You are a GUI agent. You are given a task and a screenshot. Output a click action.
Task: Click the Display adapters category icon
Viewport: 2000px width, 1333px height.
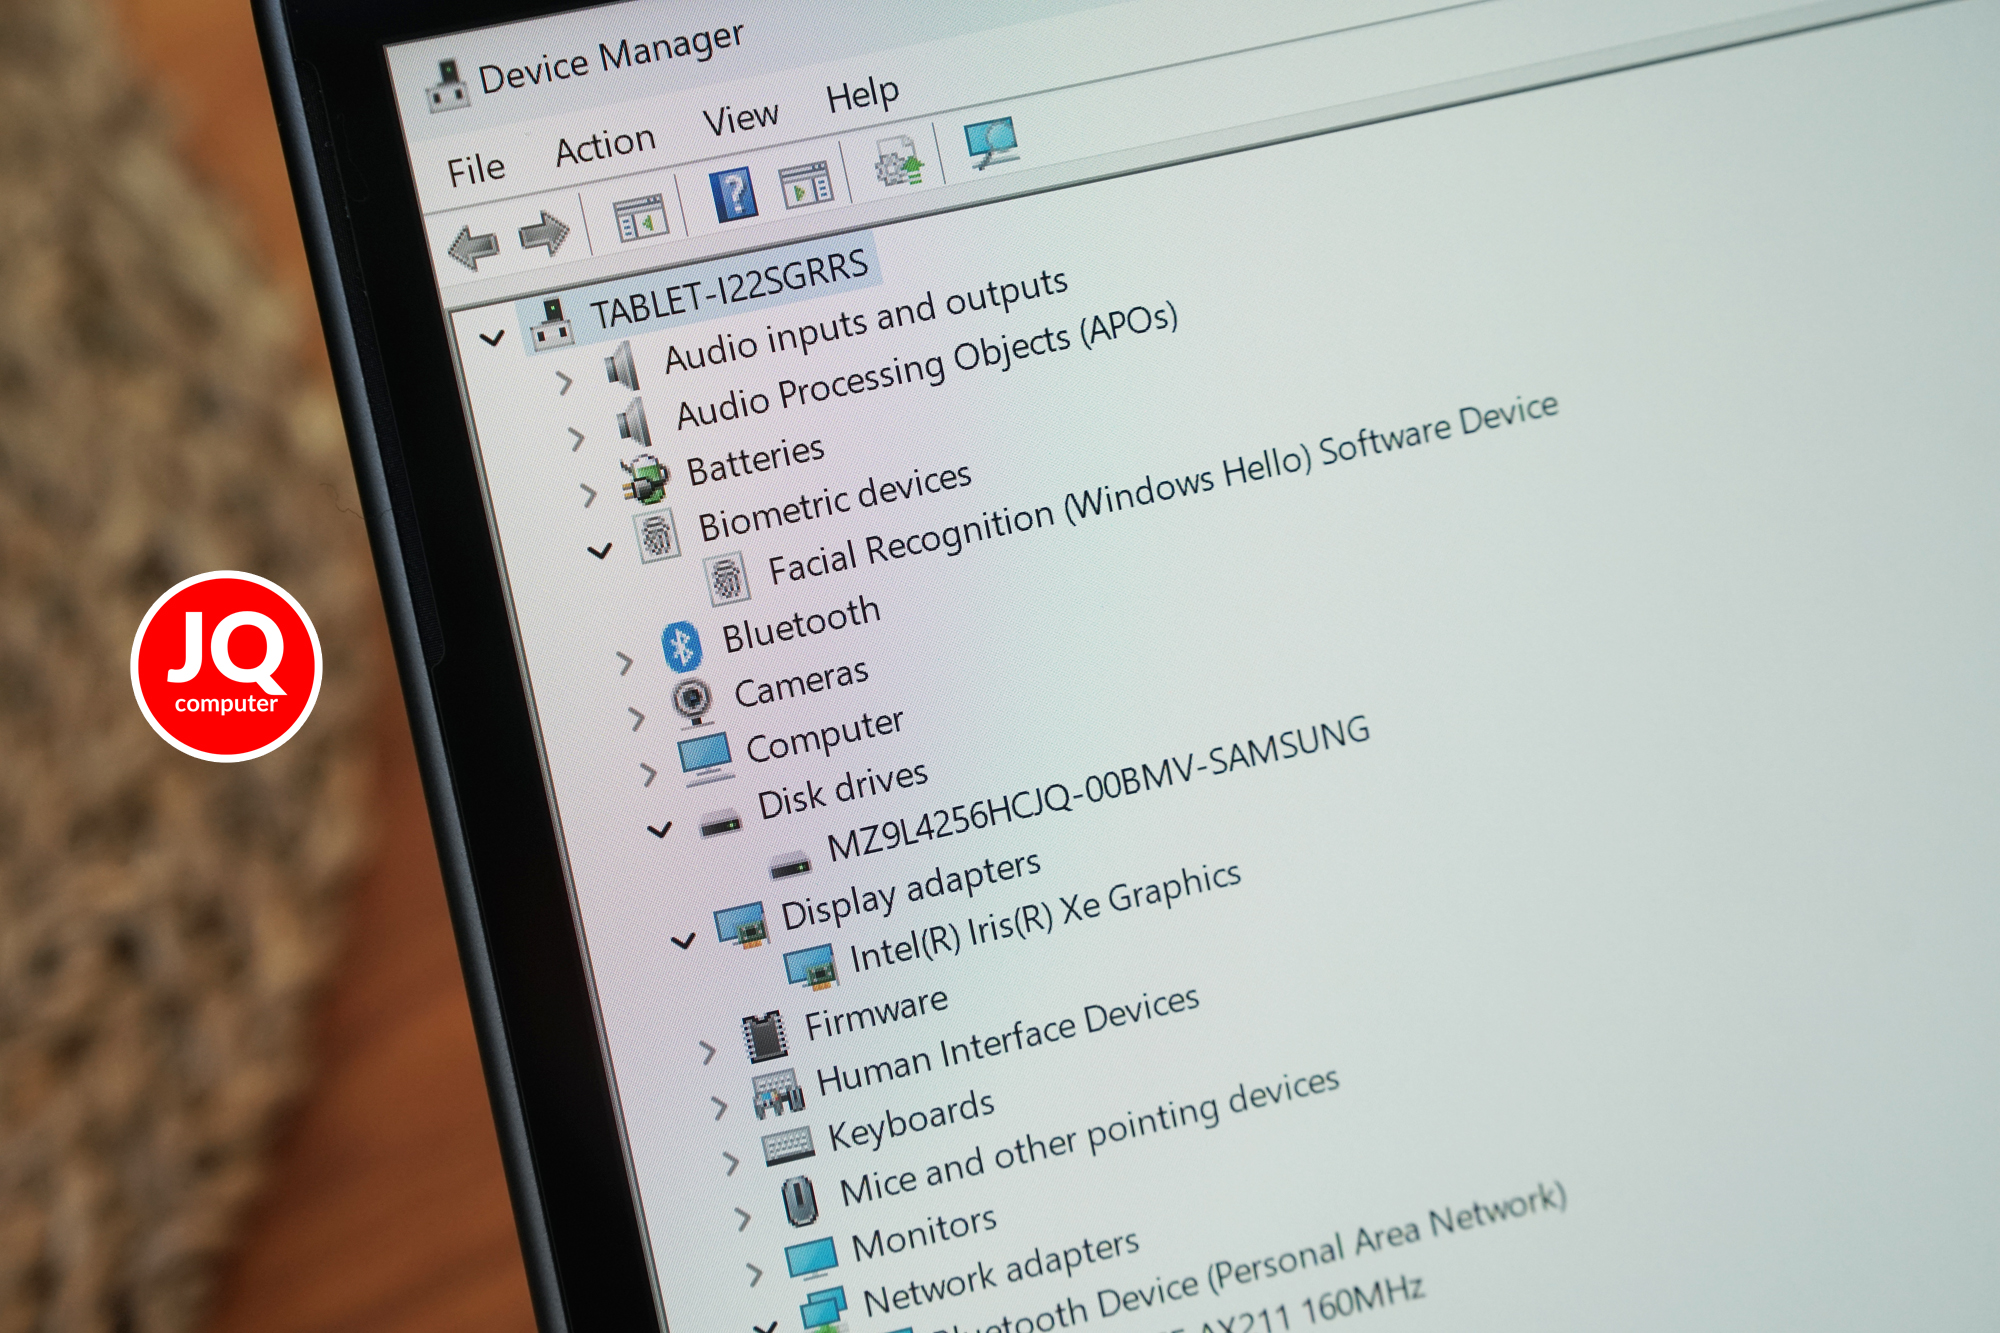pyautogui.click(x=743, y=924)
